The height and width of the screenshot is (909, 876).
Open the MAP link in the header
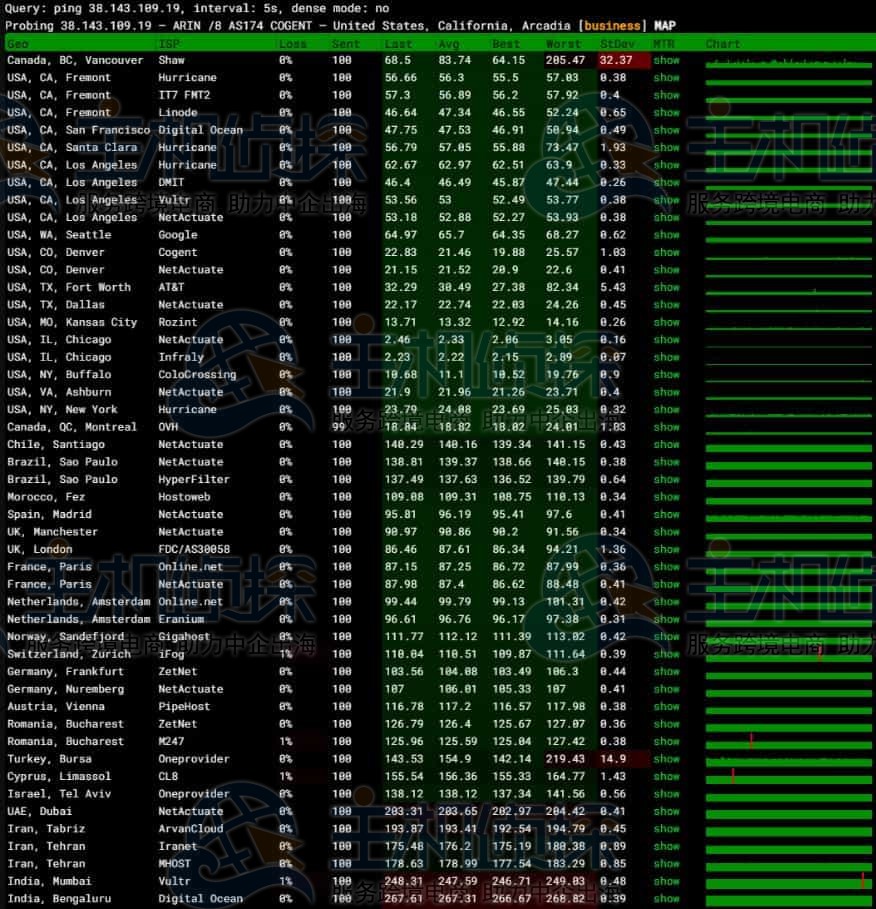(x=665, y=26)
